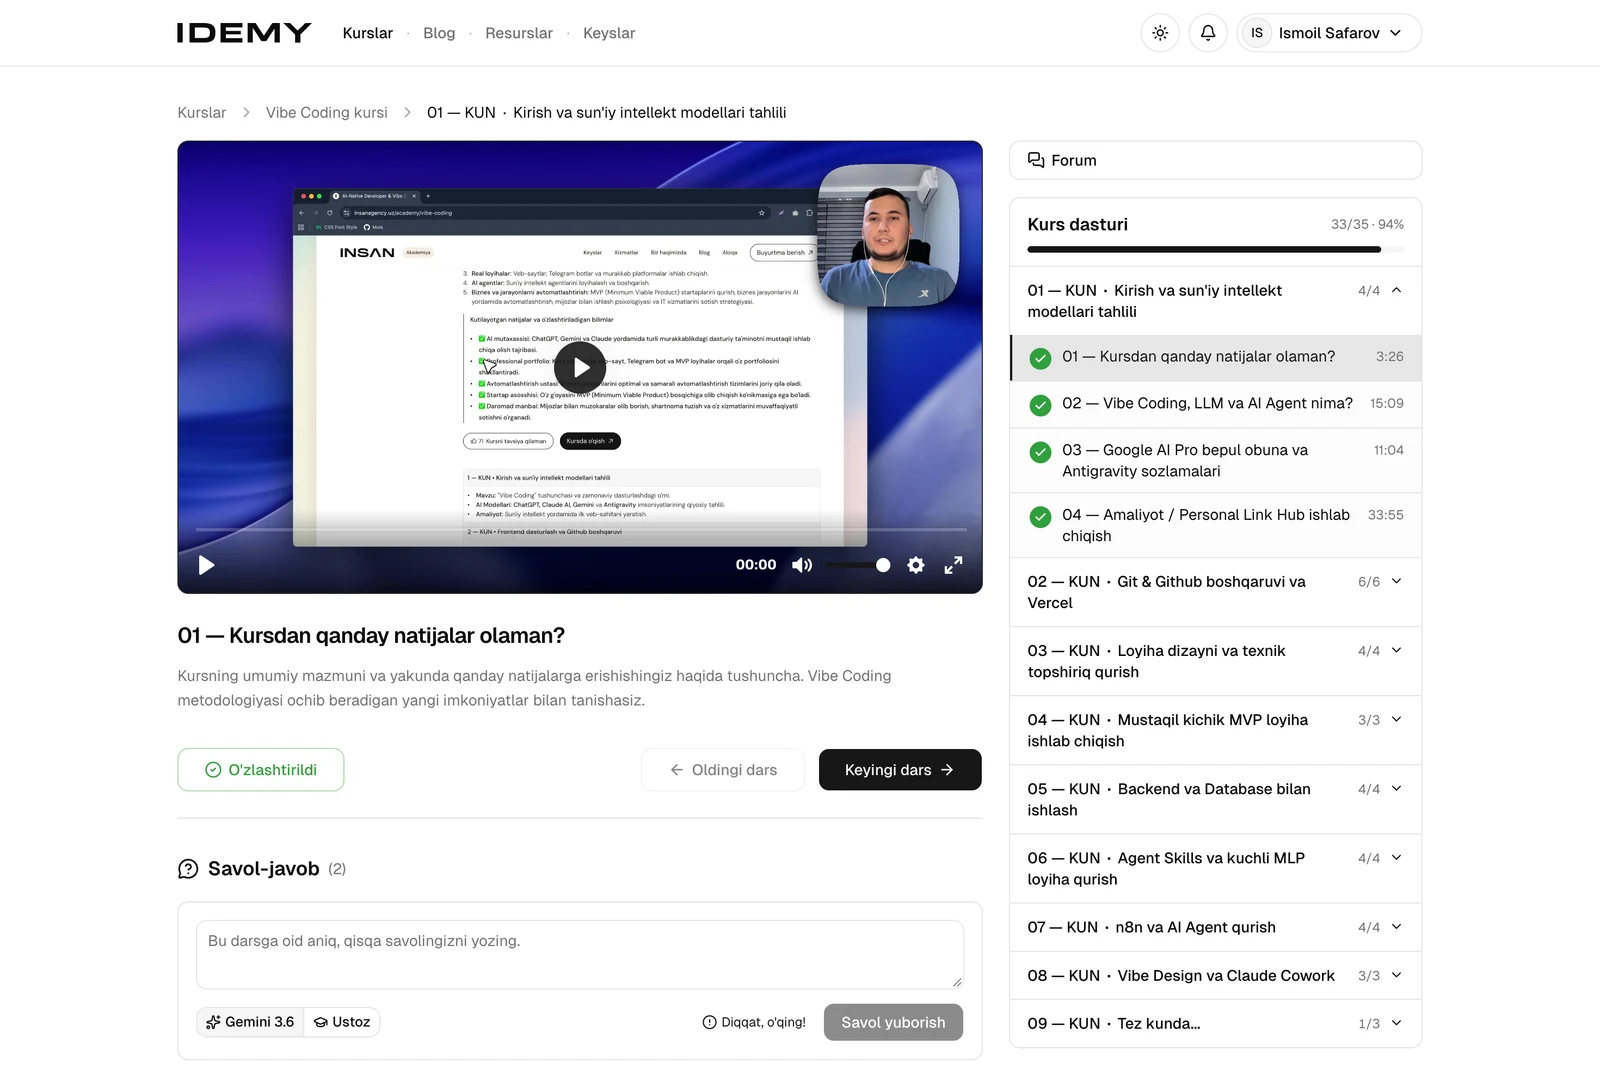Open the Resurslar nav item
The height and width of the screenshot is (1067, 1600).
pyautogui.click(x=519, y=33)
